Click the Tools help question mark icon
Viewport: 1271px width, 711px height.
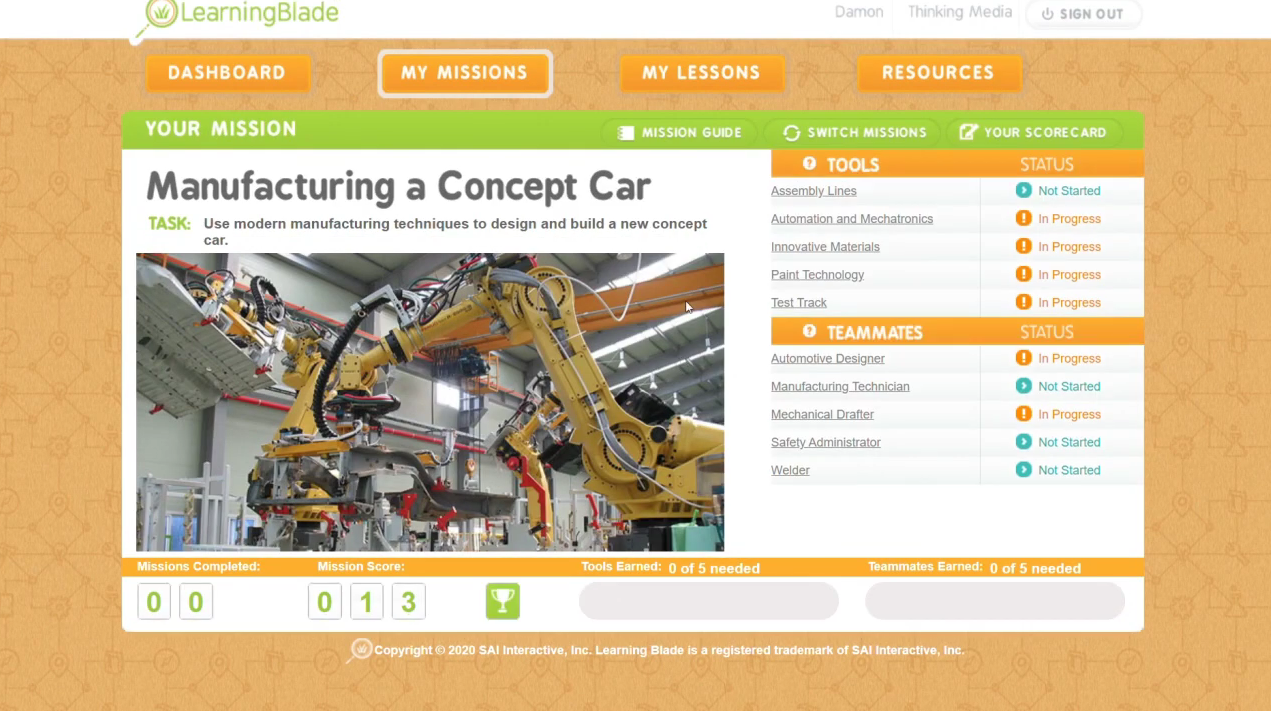tap(809, 164)
